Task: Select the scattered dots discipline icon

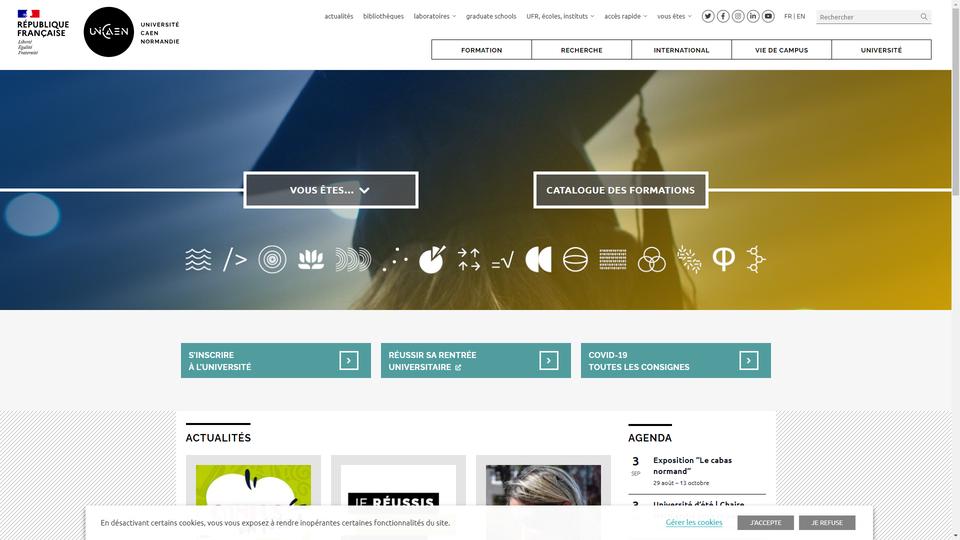Action: click(395, 260)
